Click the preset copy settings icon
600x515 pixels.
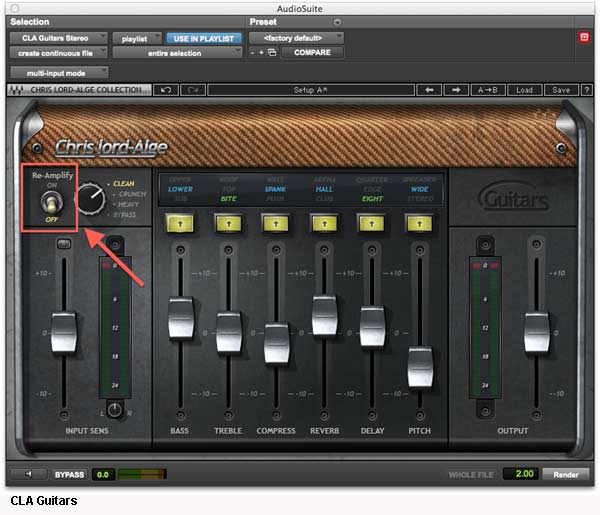click(x=272, y=52)
